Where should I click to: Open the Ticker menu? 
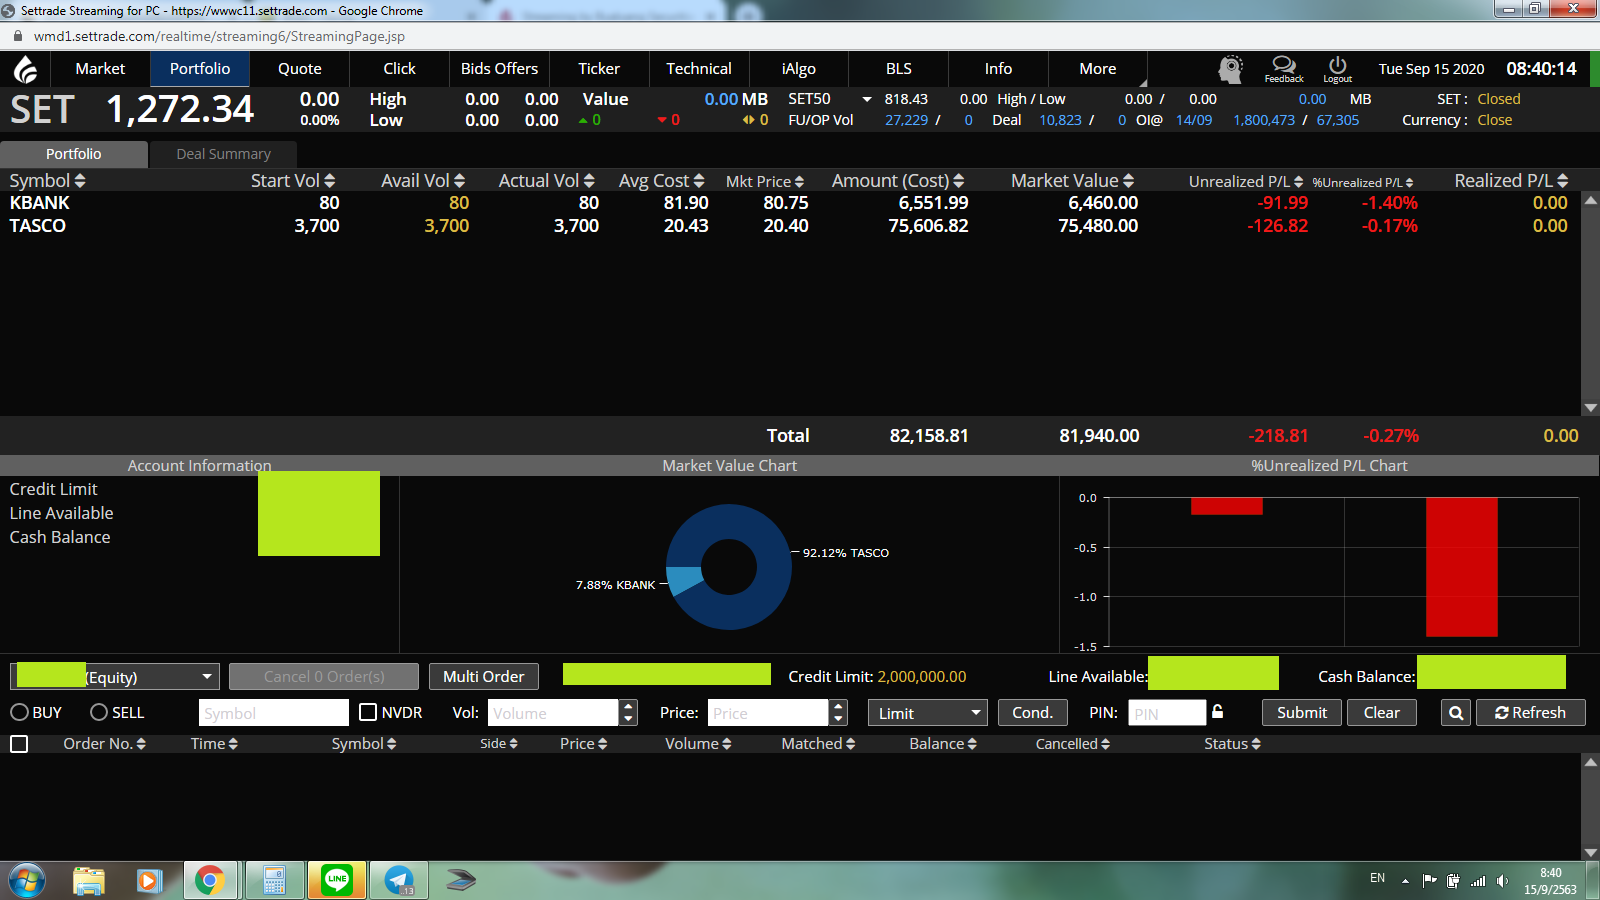(x=599, y=69)
